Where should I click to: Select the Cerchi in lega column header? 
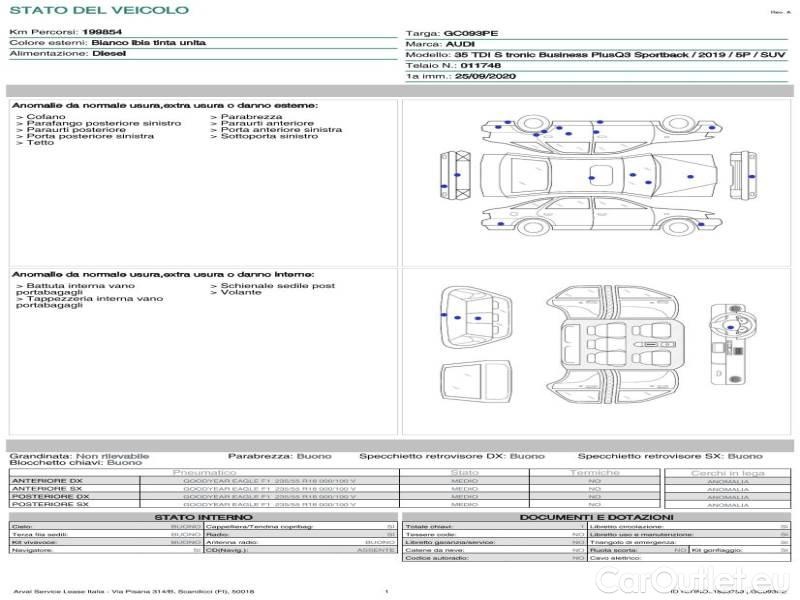click(x=727, y=472)
